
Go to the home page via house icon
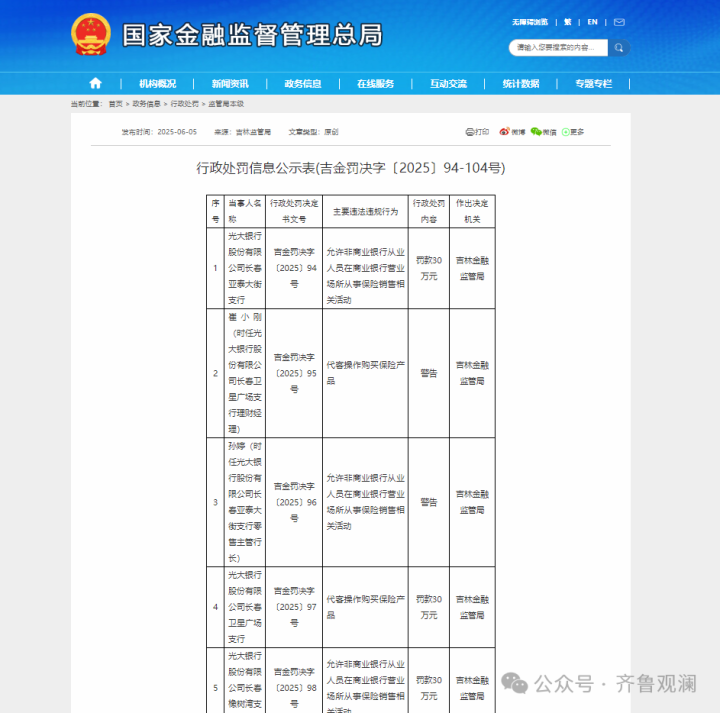click(x=96, y=83)
